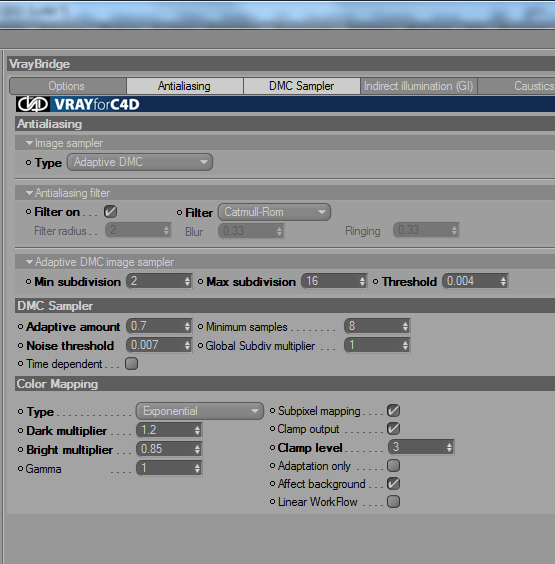Toggle the Clamp output checkbox

[393, 429]
